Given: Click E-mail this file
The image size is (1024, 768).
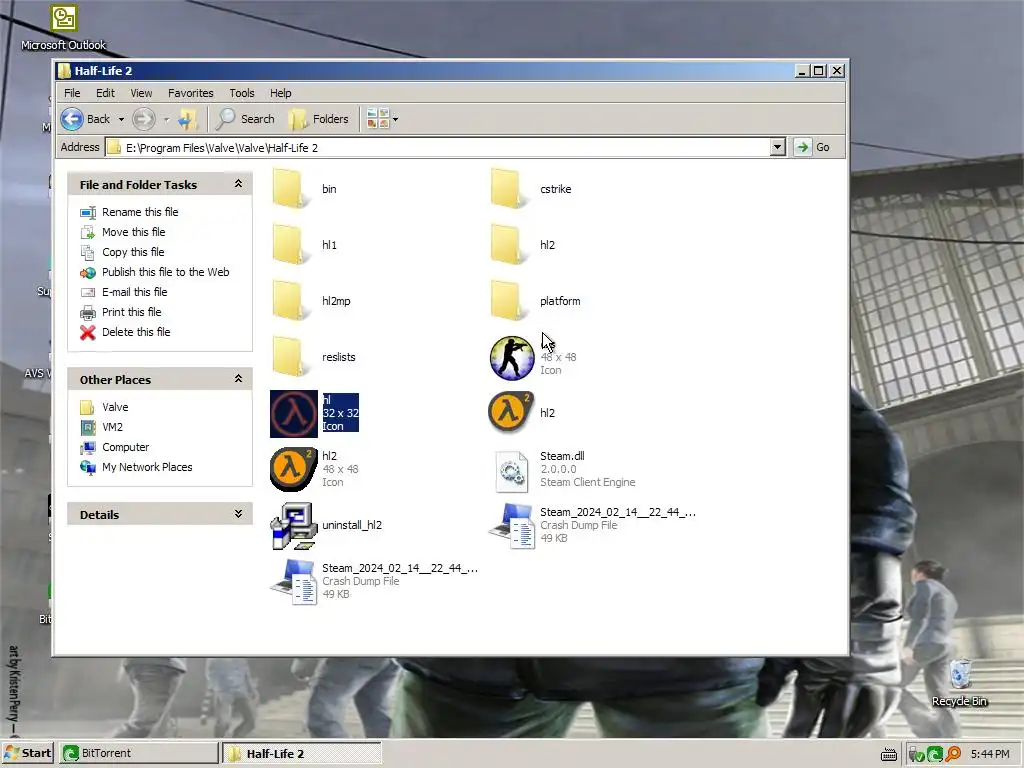Looking at the screenshot, I should pos(135,292).
